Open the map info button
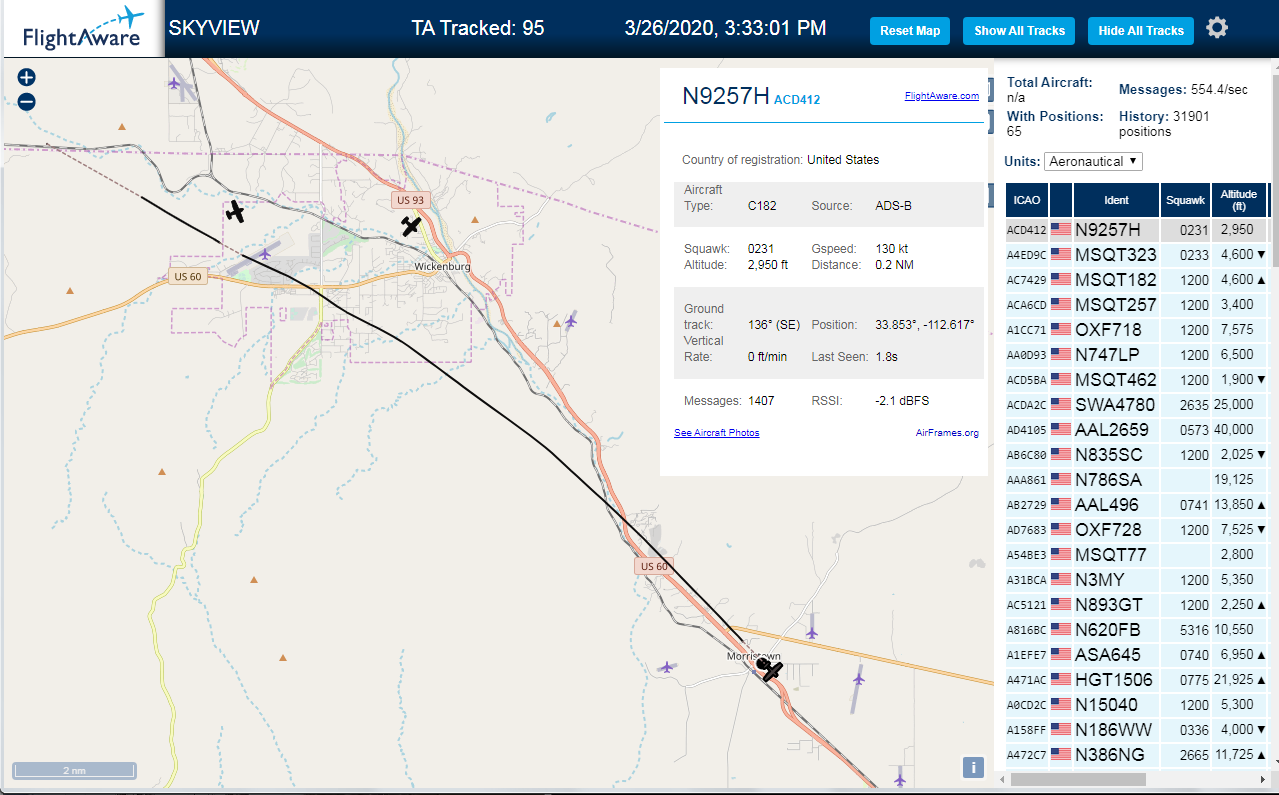The width and height of the screenshot is (1279, 795). (972, 767)
